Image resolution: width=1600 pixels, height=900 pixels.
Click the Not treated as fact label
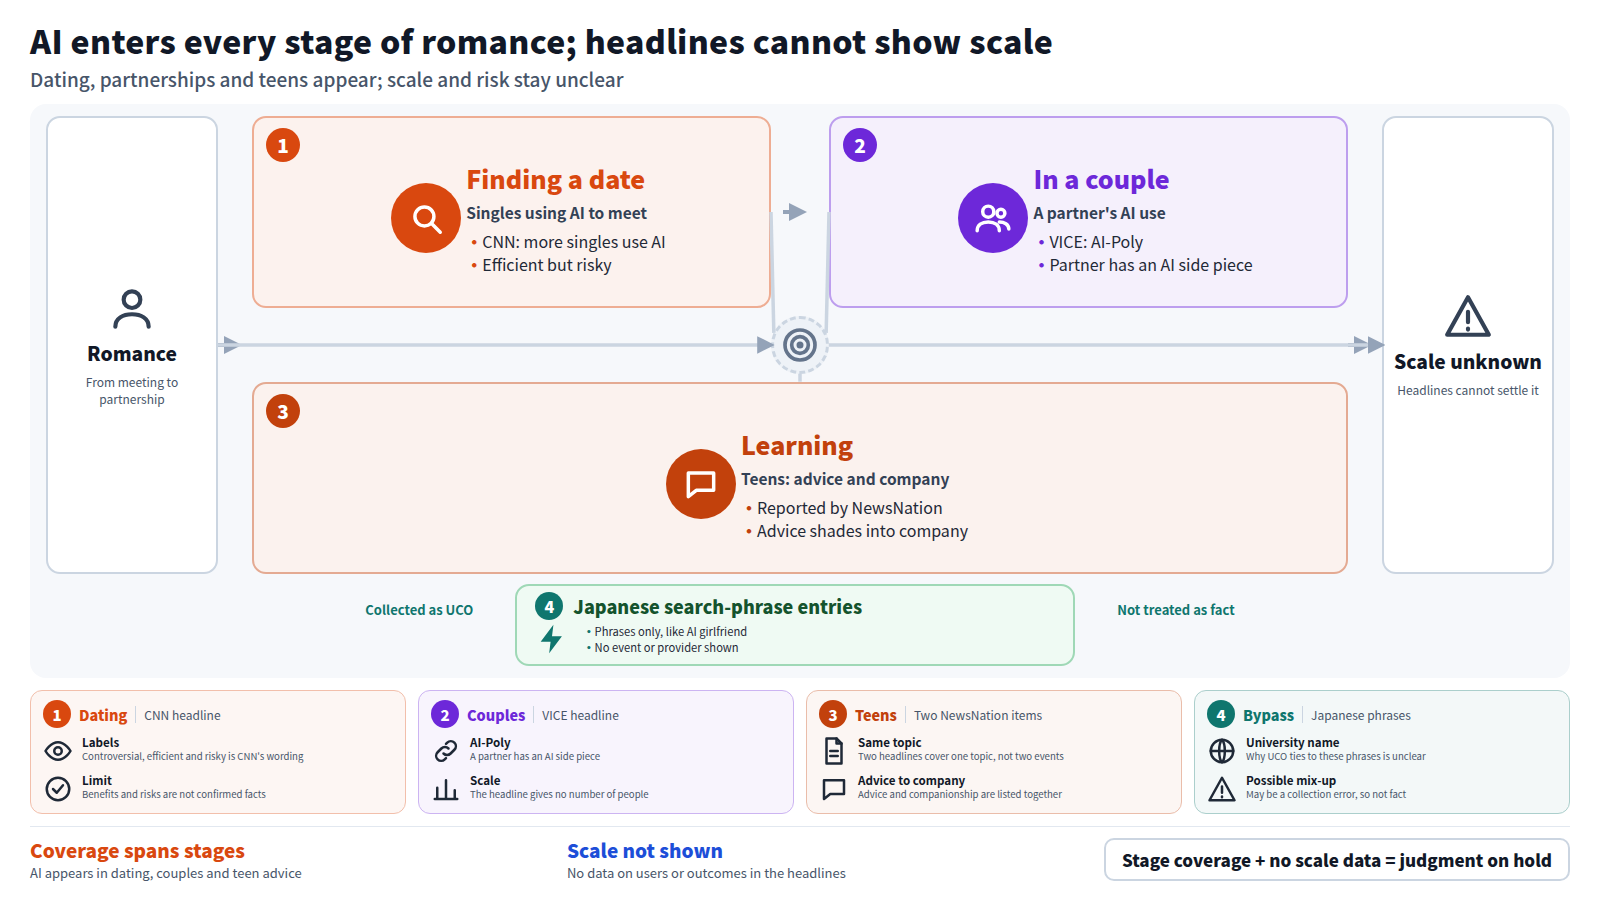[1176, 610]
